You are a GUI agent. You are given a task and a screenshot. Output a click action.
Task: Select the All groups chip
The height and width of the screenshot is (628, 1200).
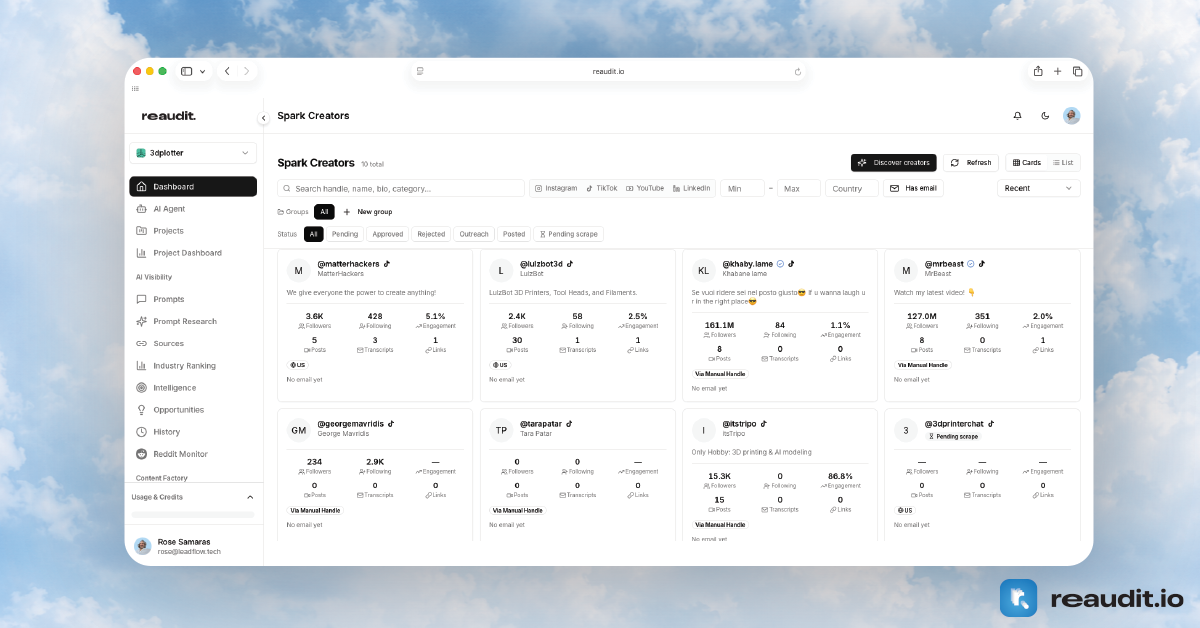[x=324, y=212]
